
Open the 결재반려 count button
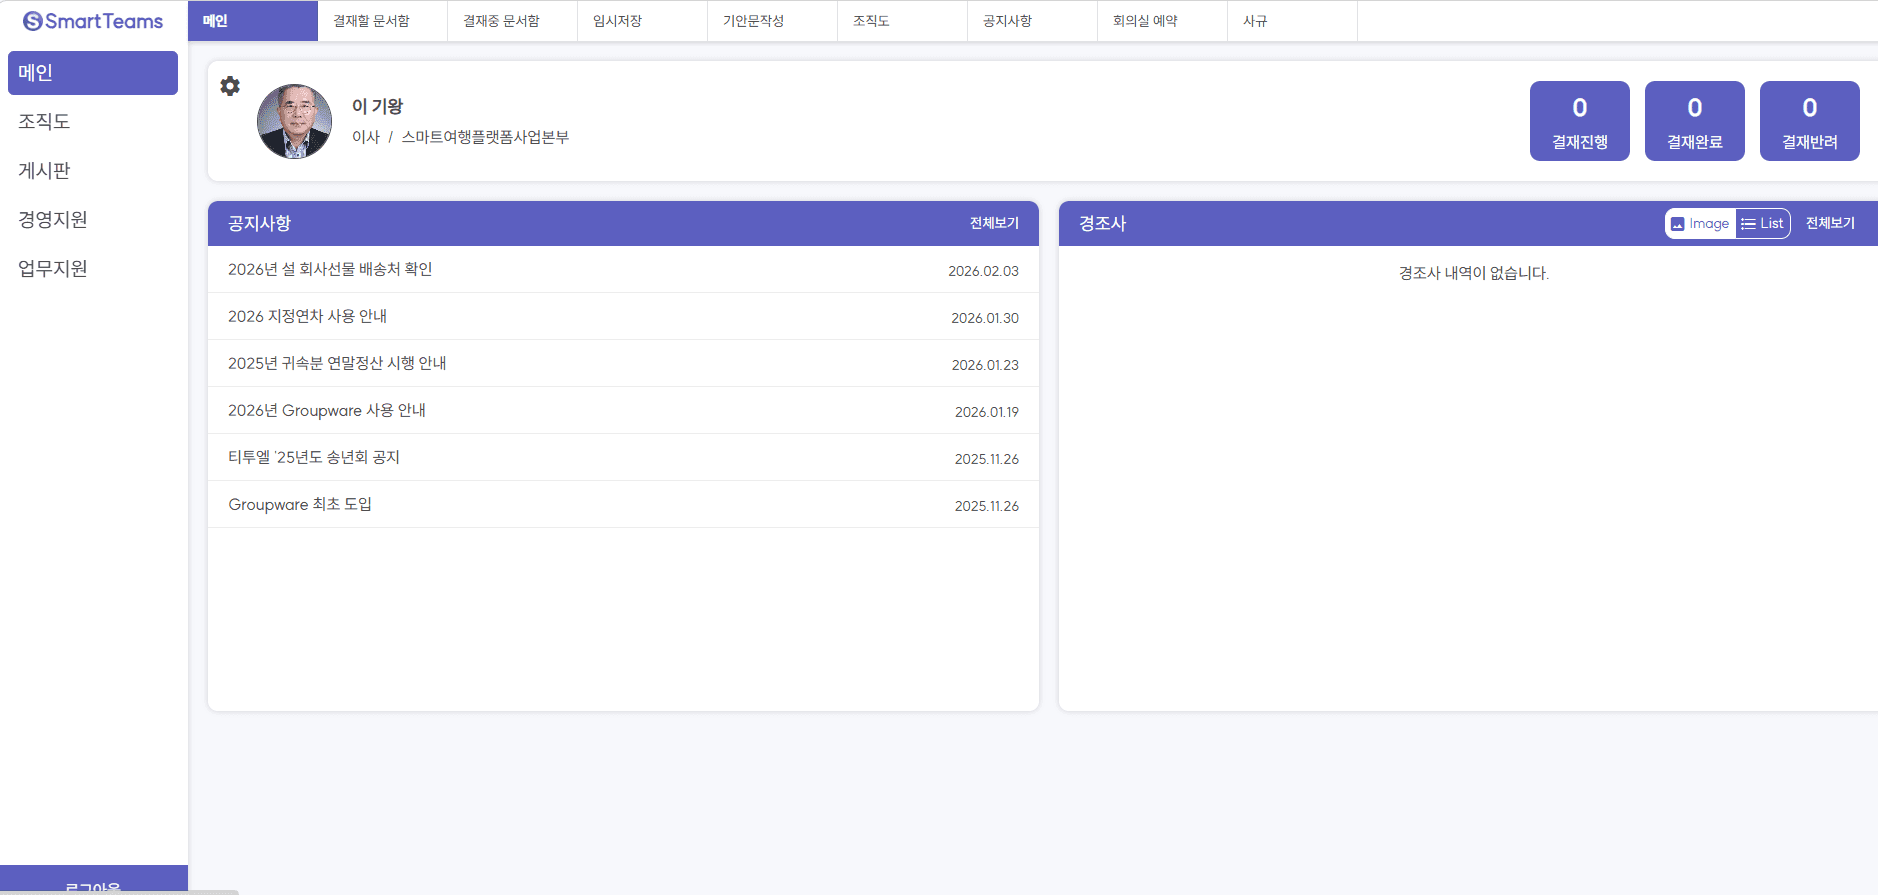(1809, 121)
